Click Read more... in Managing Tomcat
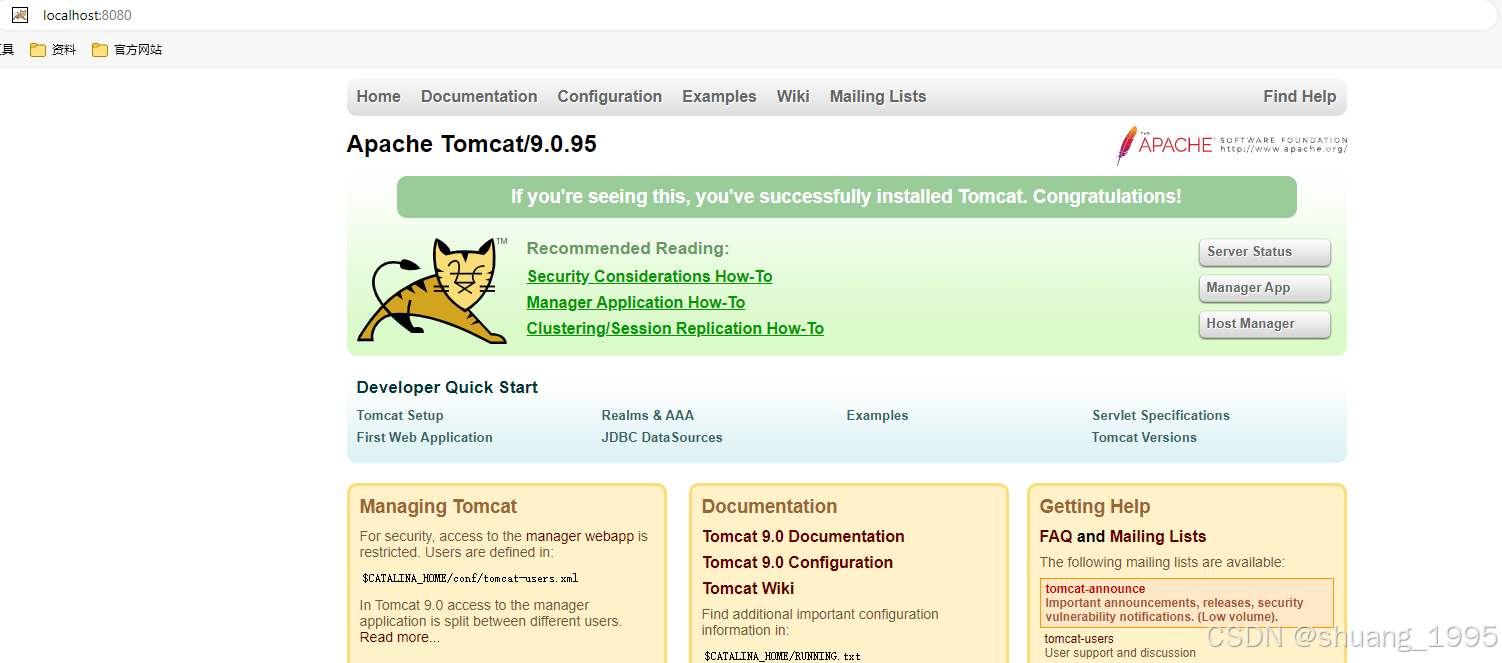 point(400,637)
